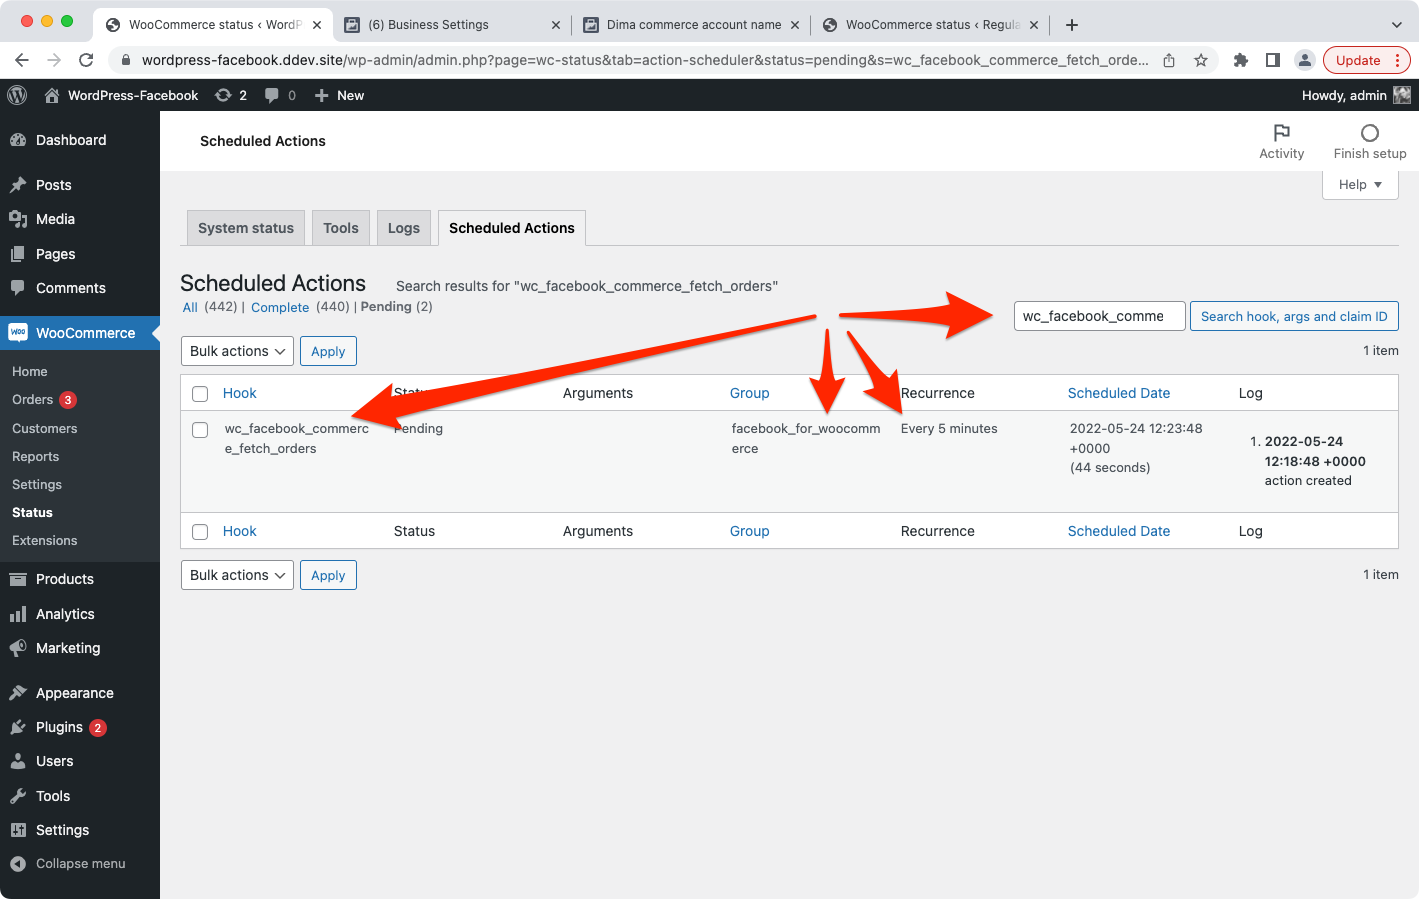
Task: Open the Finish setup circle icon
Action: 1369,132
